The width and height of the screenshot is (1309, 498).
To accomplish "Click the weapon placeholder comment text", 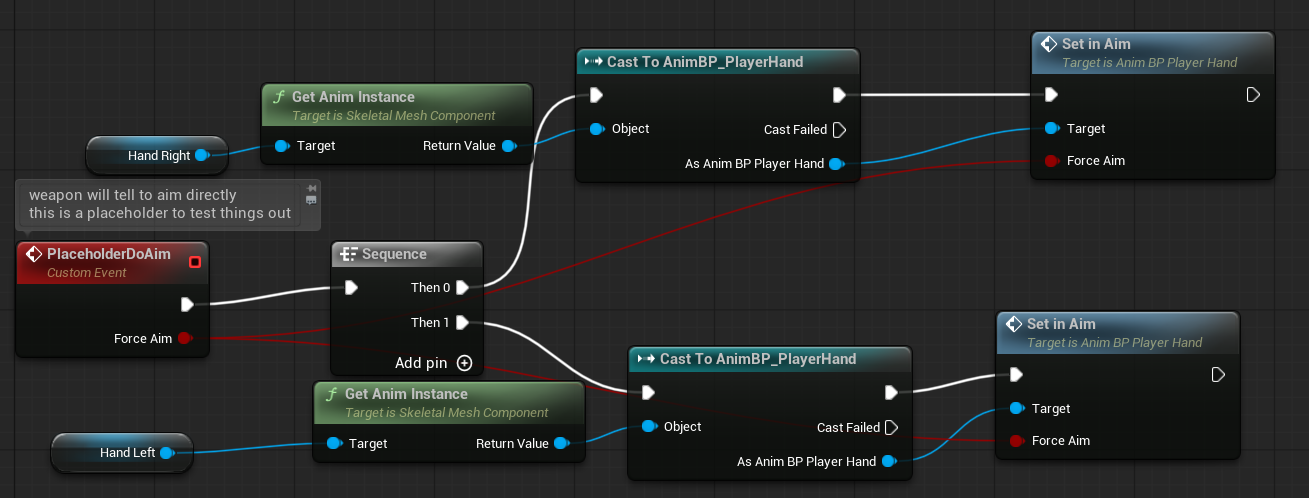I will [160, 204].
